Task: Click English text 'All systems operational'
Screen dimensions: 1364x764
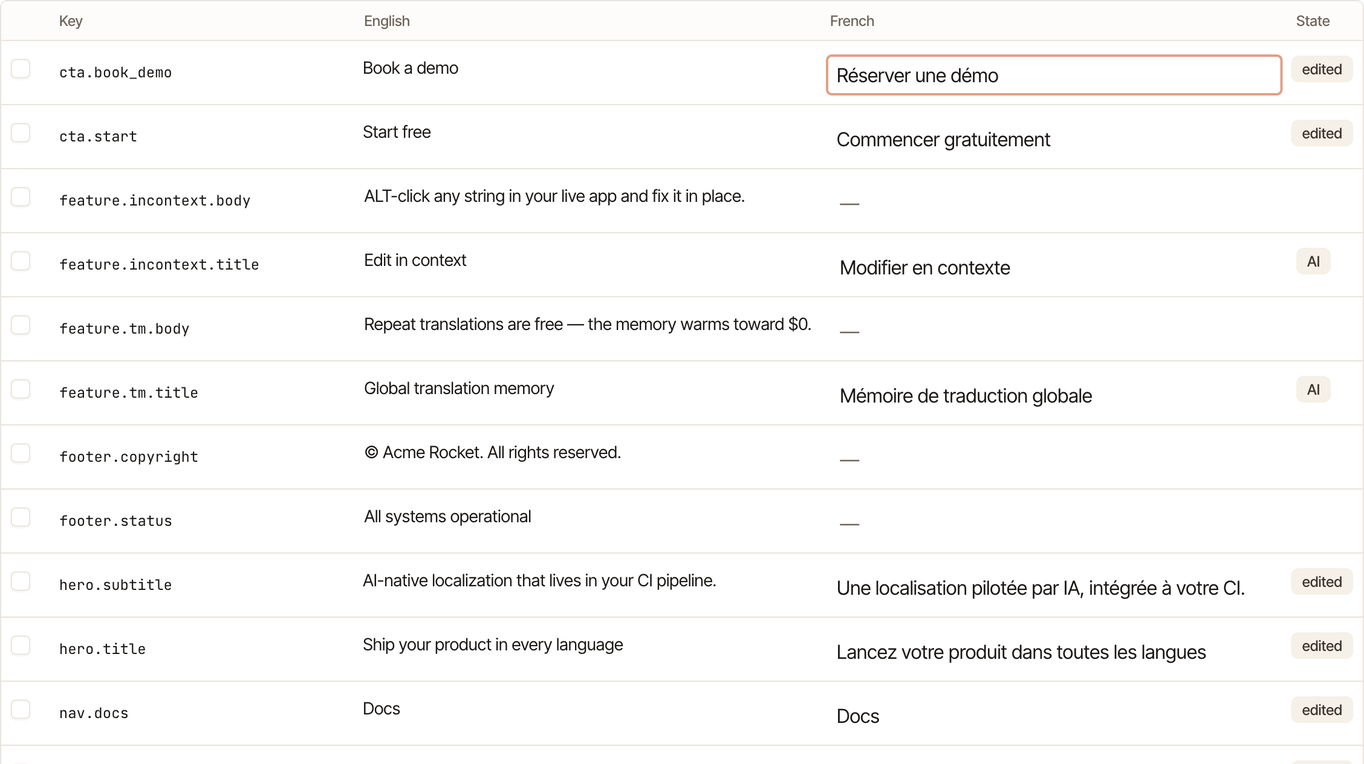Action: click(x=447, y=516)
